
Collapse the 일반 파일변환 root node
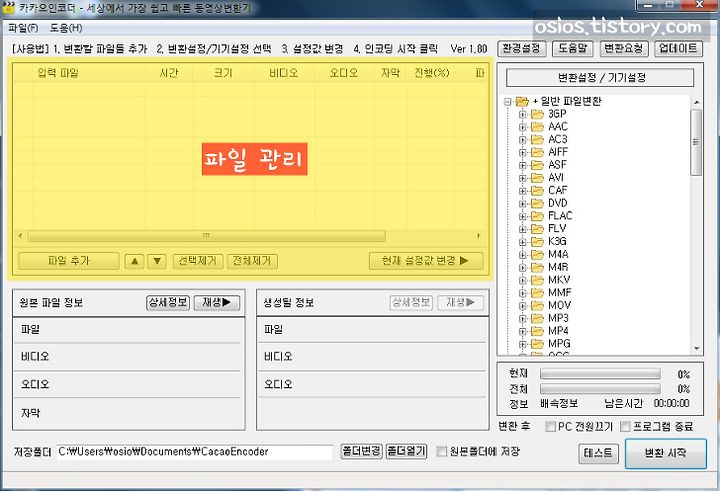pyautogui.click(x=507, y=102)
